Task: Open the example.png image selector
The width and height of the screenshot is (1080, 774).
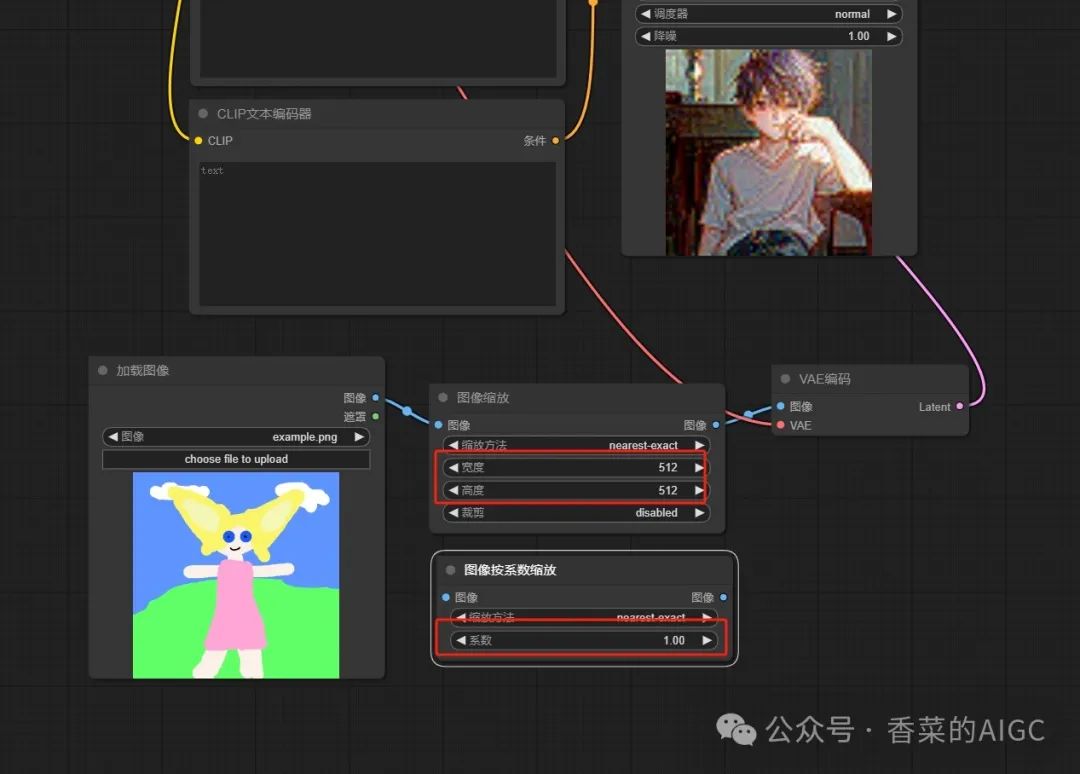Action: pyautogui.click(x=236, y=437)
